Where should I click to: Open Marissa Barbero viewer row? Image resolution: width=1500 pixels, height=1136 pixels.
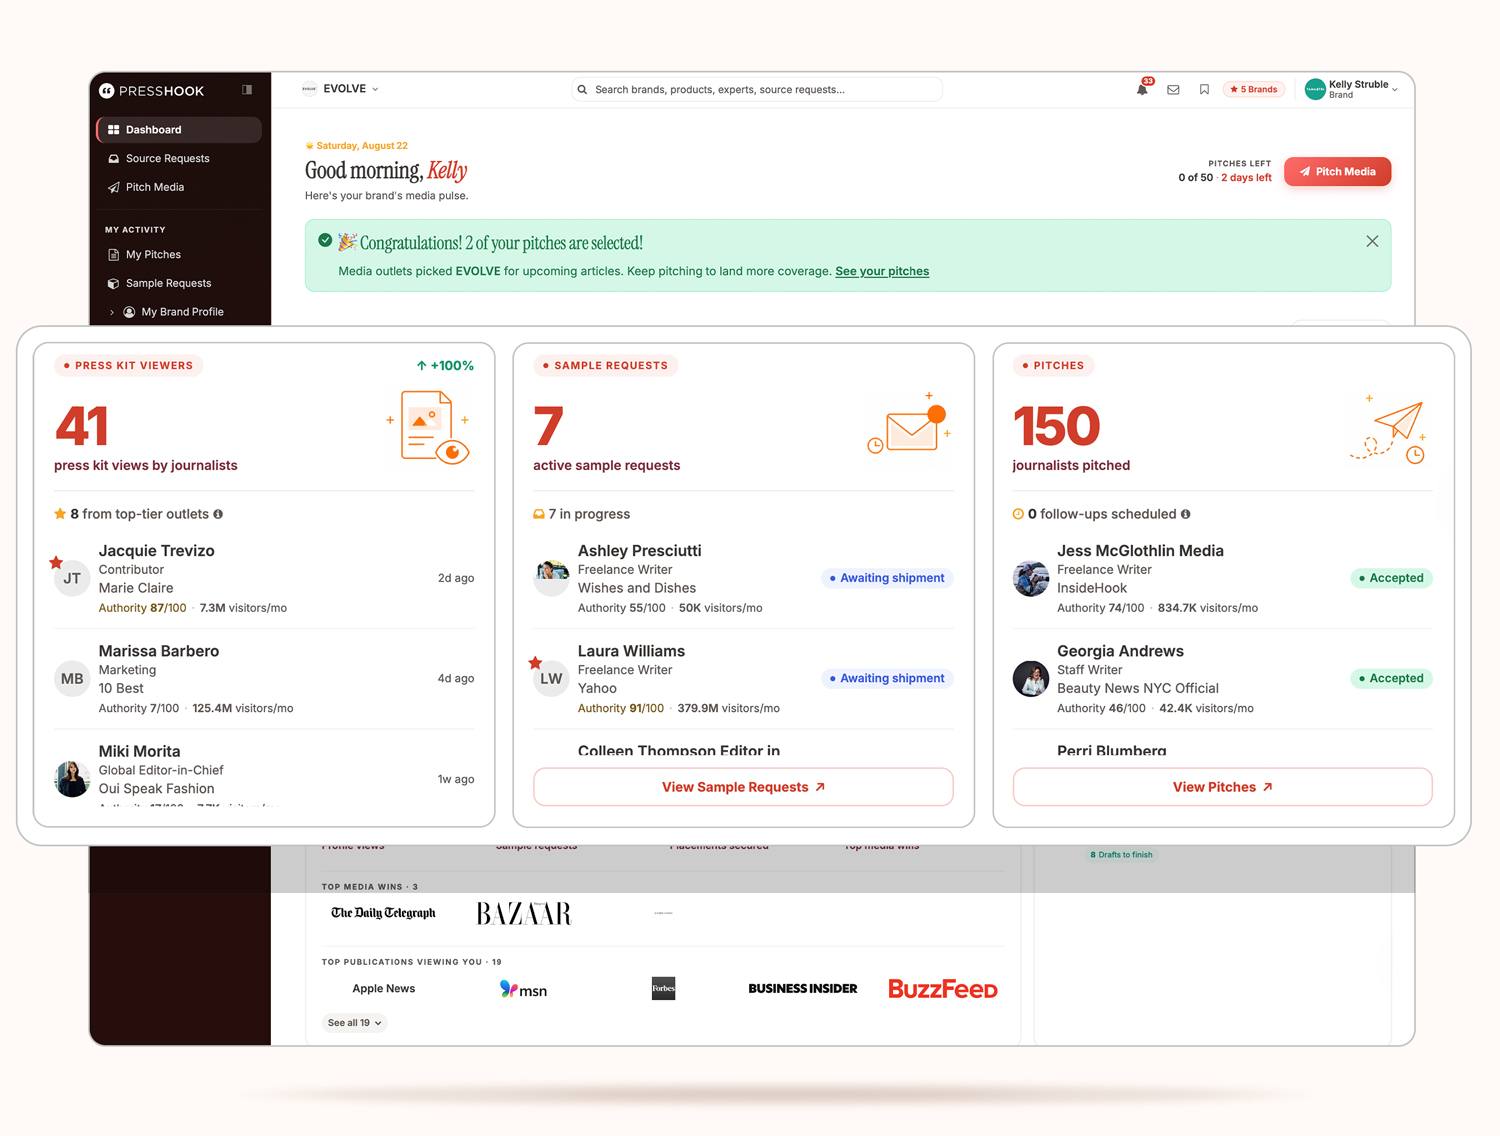click(264, 679)
